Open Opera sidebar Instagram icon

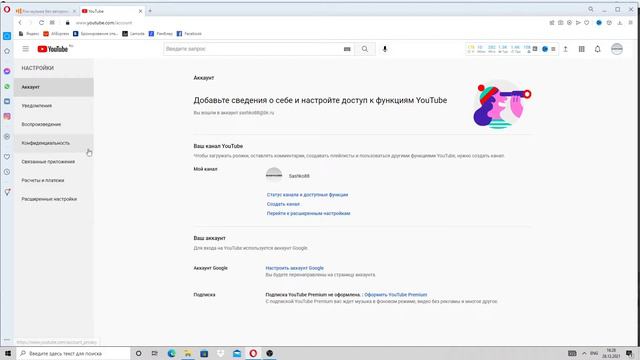[x=7, y=116]
